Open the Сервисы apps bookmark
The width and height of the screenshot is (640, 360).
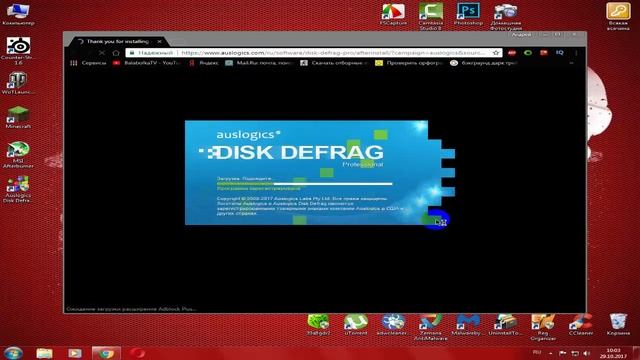tap(88, 63)
